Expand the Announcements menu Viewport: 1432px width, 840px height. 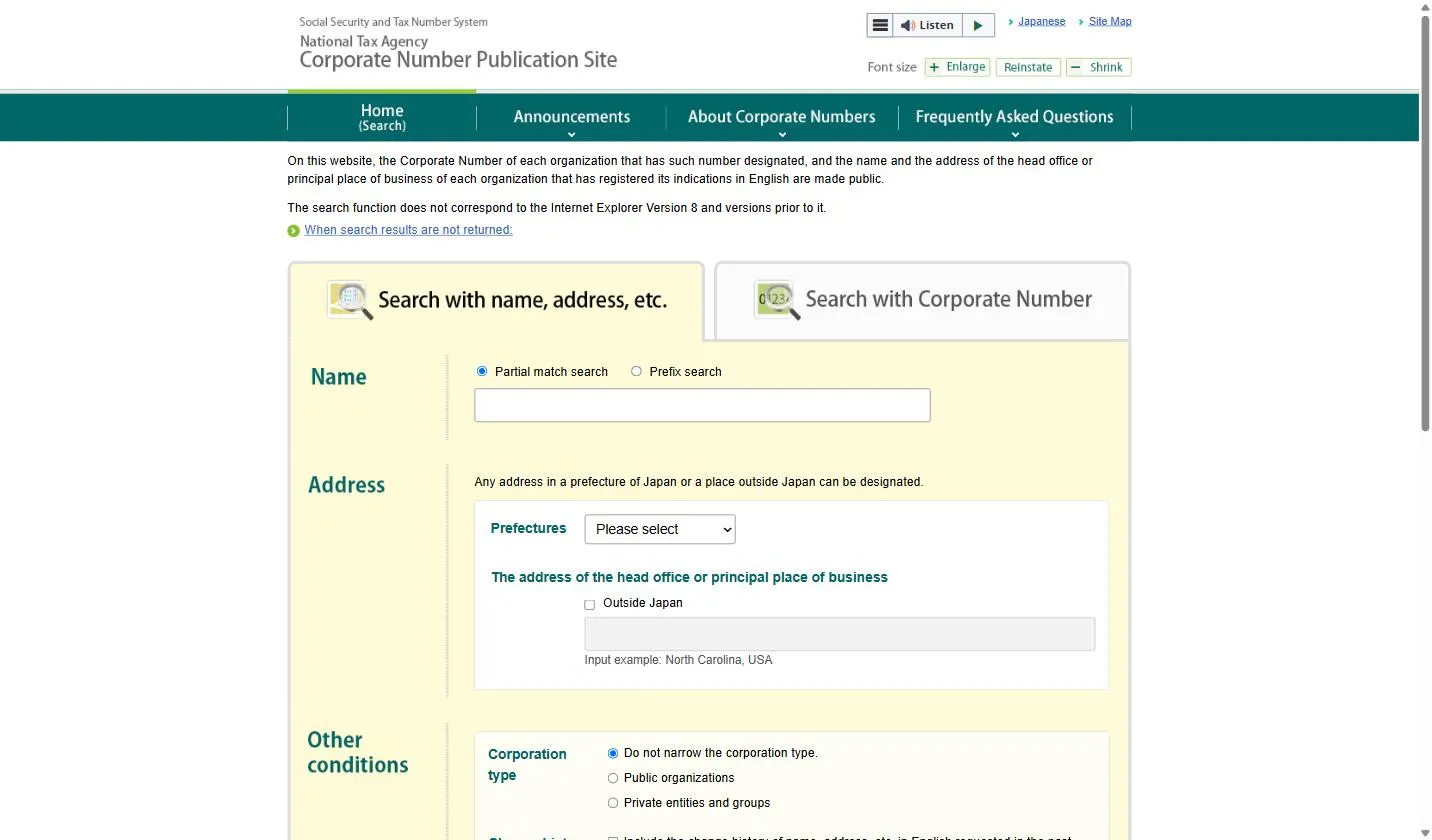(x=571, y=117)
